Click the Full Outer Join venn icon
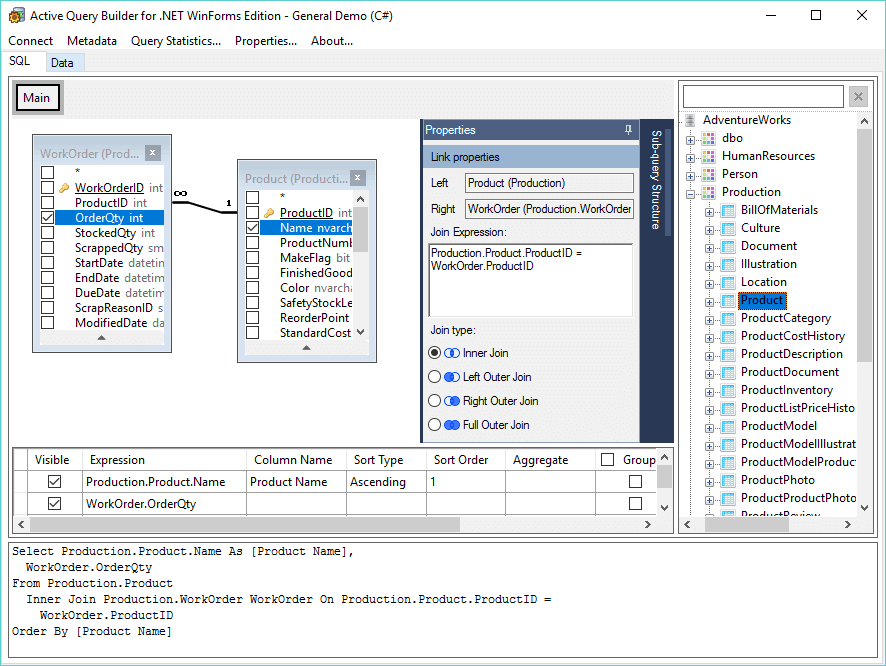The image size is (886, 666). 451,425
